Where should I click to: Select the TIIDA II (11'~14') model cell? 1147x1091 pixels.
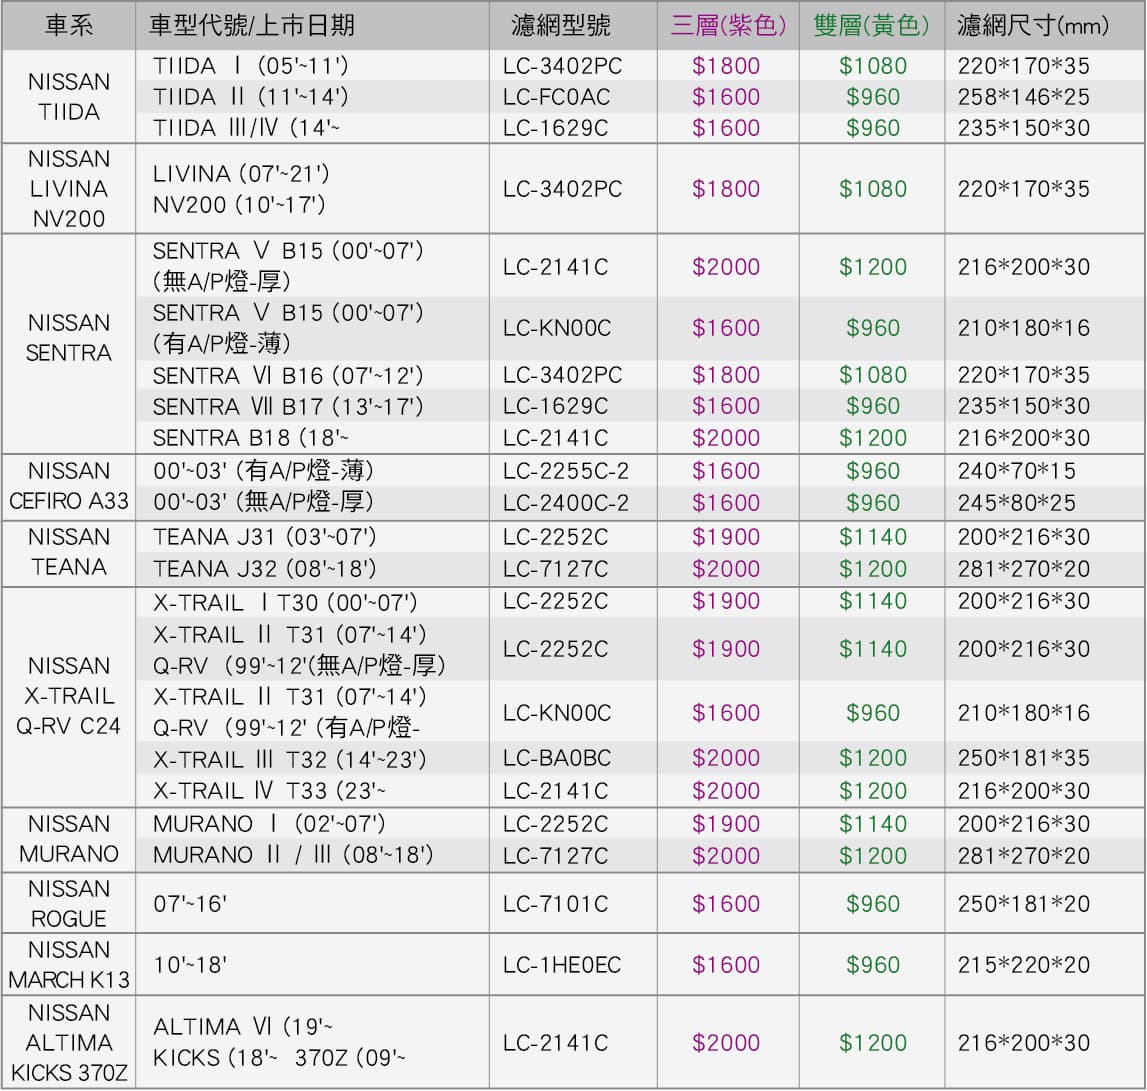(x=312, y=97)
